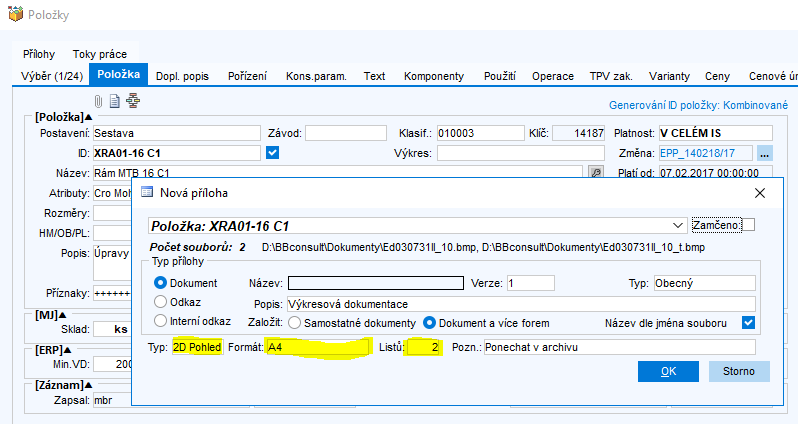Click the Položky application icon

pos(16,14)
